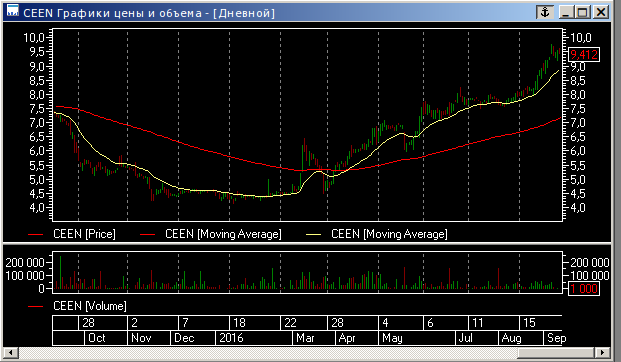
Task: Open the chart window system menu icon
Action: 13,11
